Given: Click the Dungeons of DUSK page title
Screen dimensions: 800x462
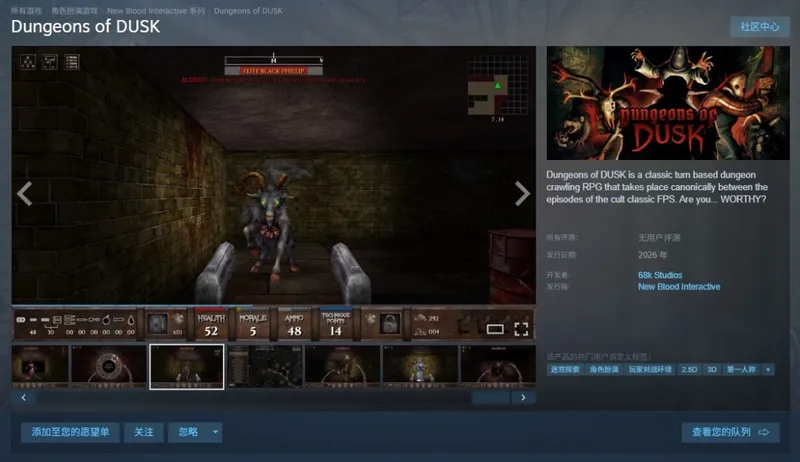Looking at the screenshot, I should (85, 27).
